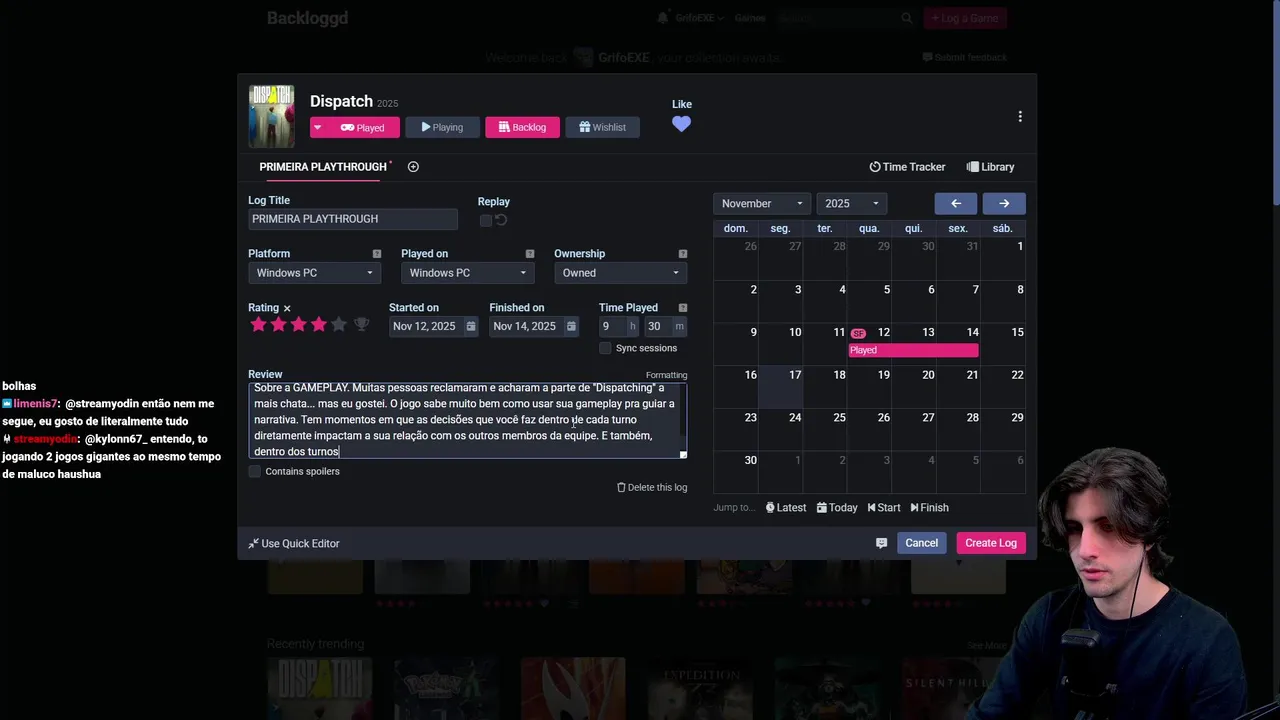This screenshot has width=1280, height=720.
Task: Click the notification bell in Backloggd header
Action: tap(662, 18)
